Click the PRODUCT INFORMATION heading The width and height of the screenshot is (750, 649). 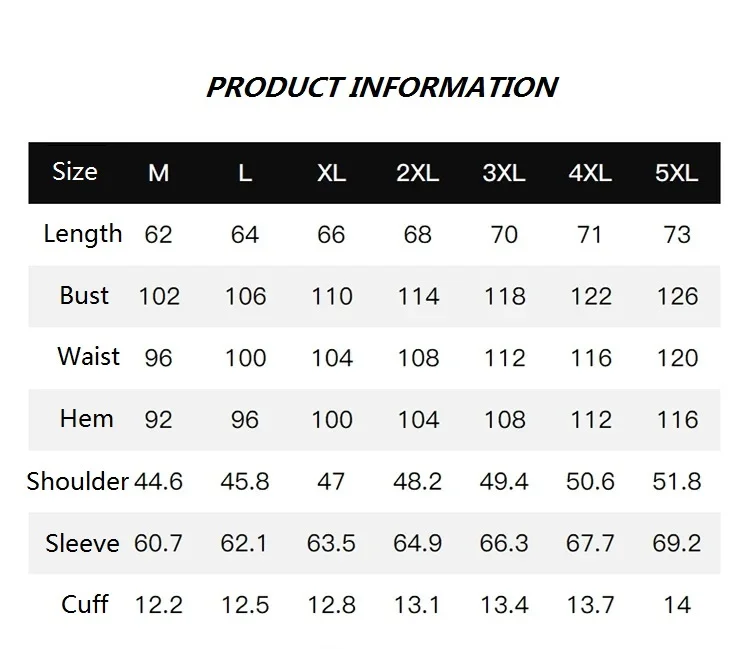pyautogui.click(x=382, y=88)
